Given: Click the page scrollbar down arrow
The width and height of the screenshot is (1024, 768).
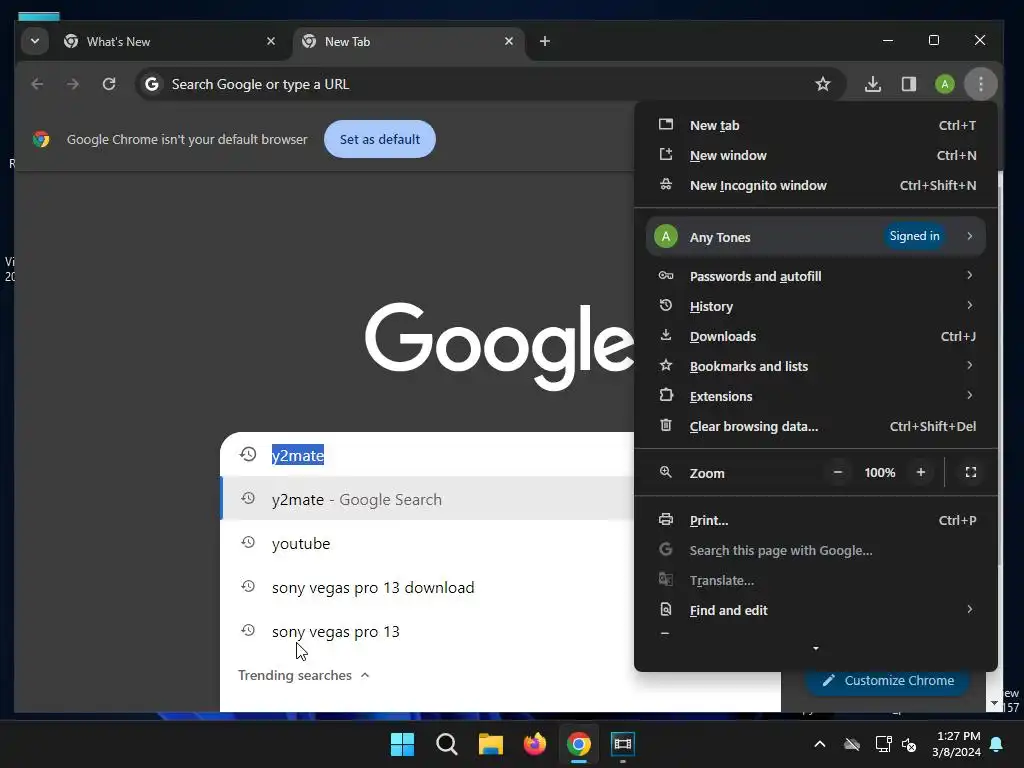Looking at the screenshot, I should 994,704.
